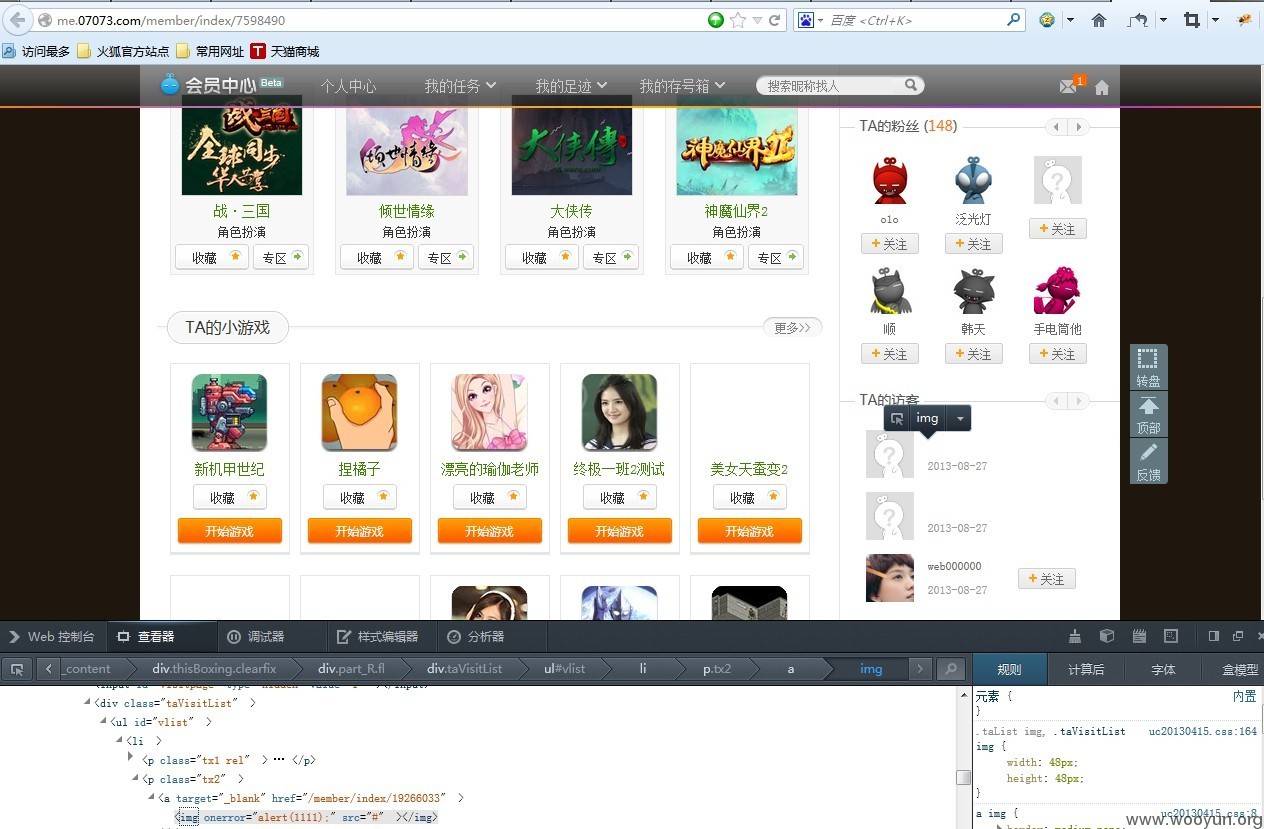Viewport: 1264px width, 829px height.
Task: Expand the 我的足迹 menu
Action: (x=571, y=86)
